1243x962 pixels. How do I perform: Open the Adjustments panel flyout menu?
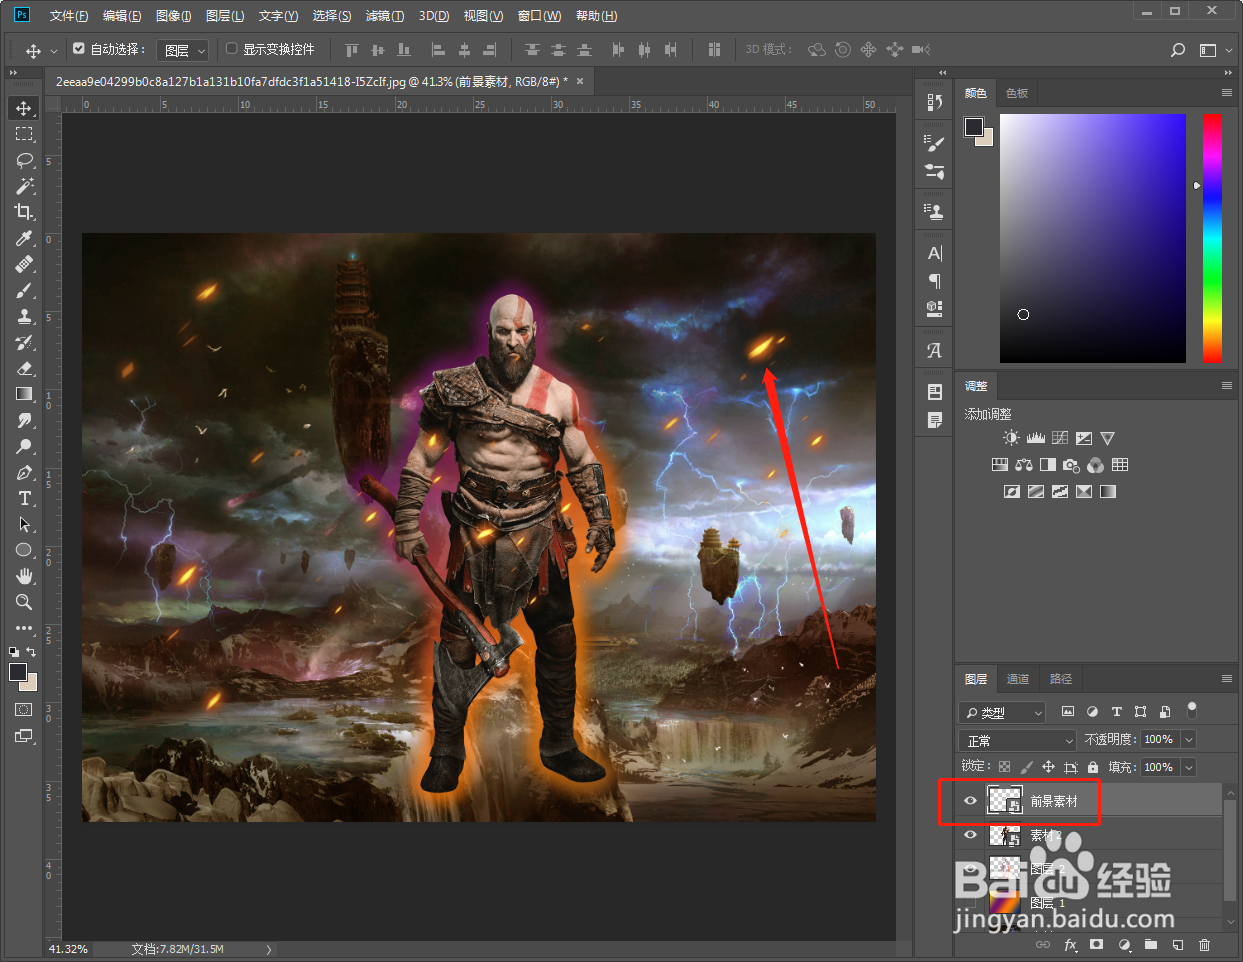pyautogui.click(x=1227, y=385)
